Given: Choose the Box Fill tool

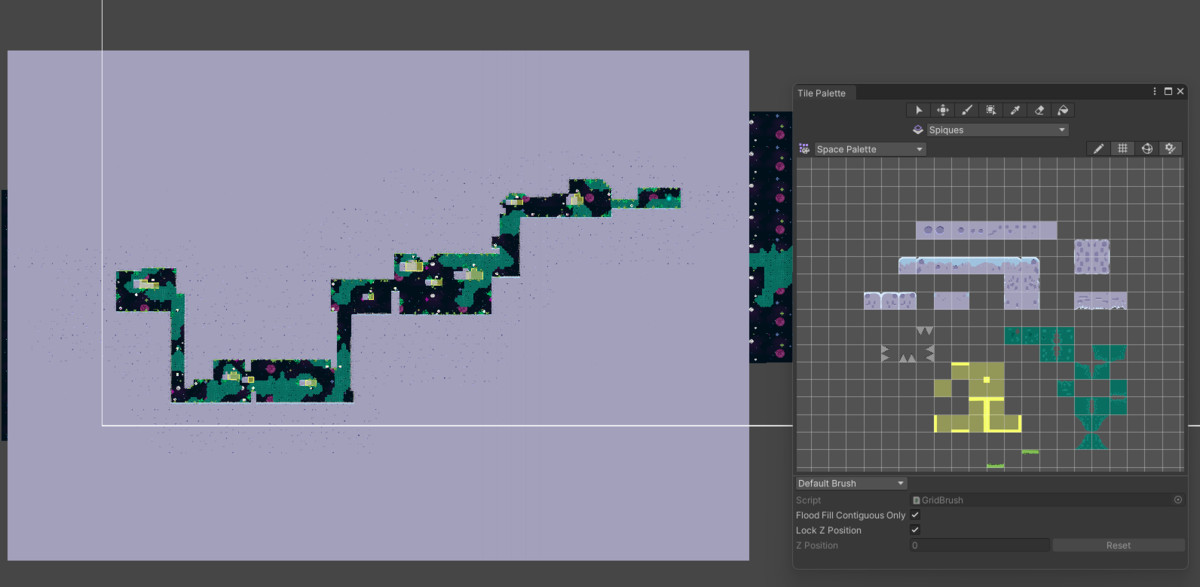Looking at the screenshot, I should [x=990, y=109].
